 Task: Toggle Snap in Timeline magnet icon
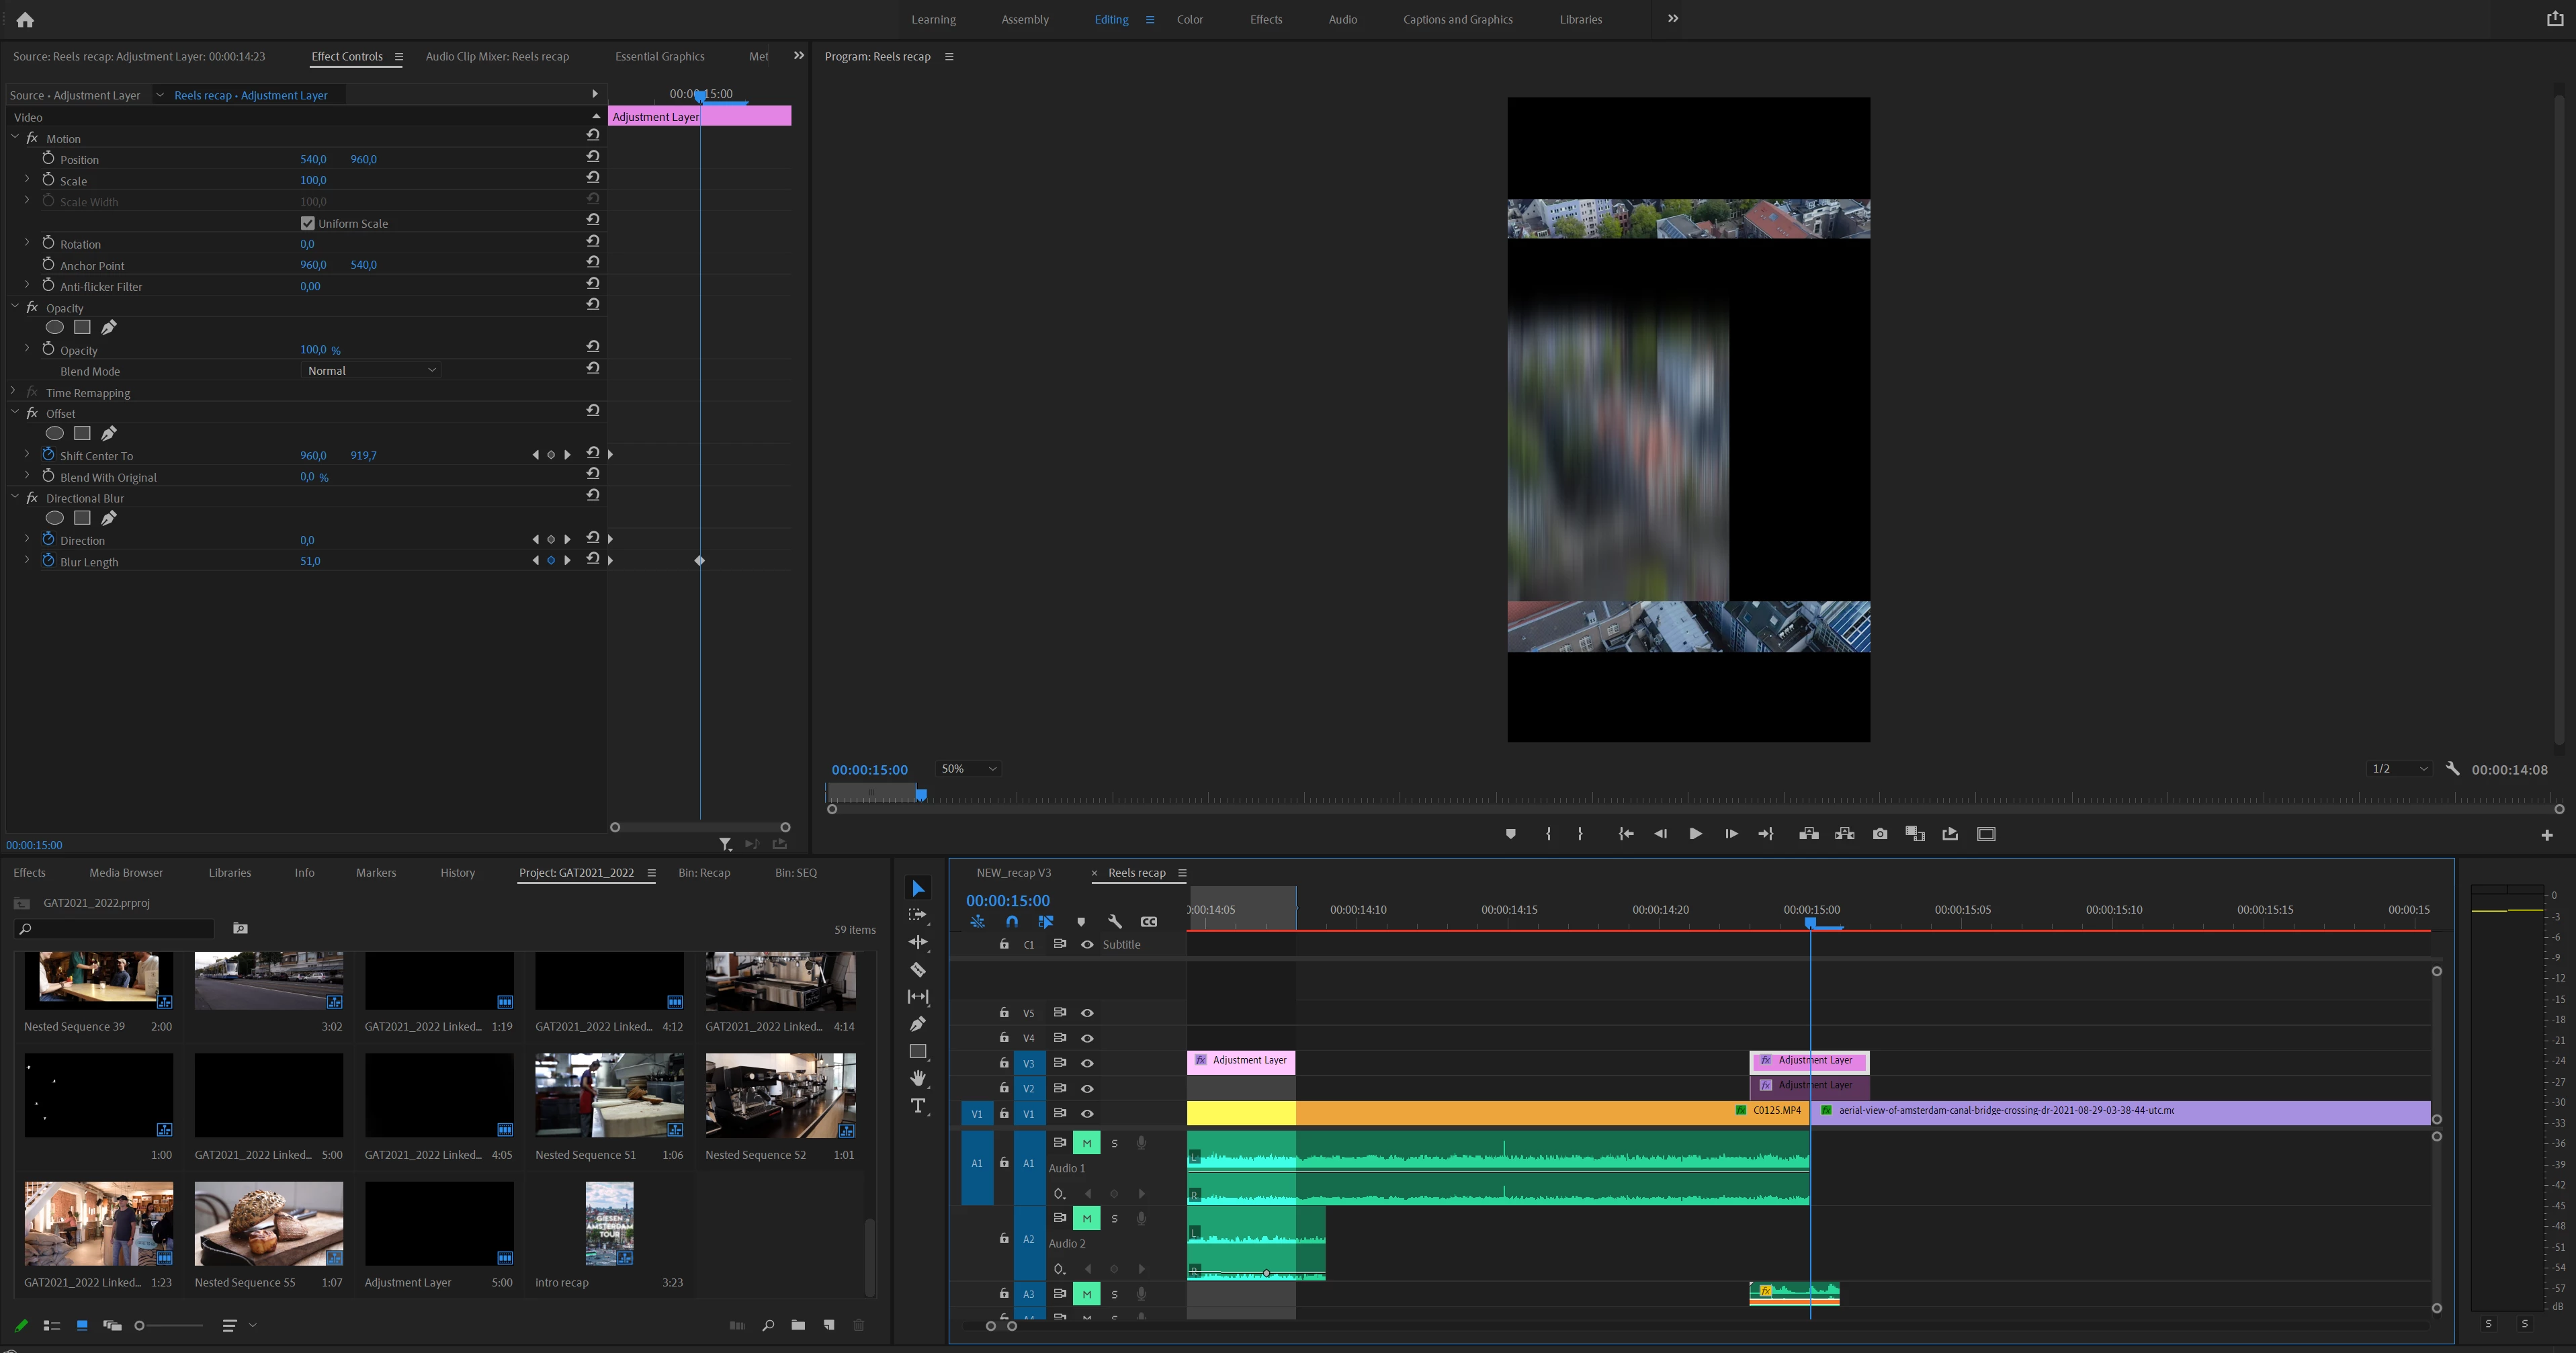tap(1012, 922)
